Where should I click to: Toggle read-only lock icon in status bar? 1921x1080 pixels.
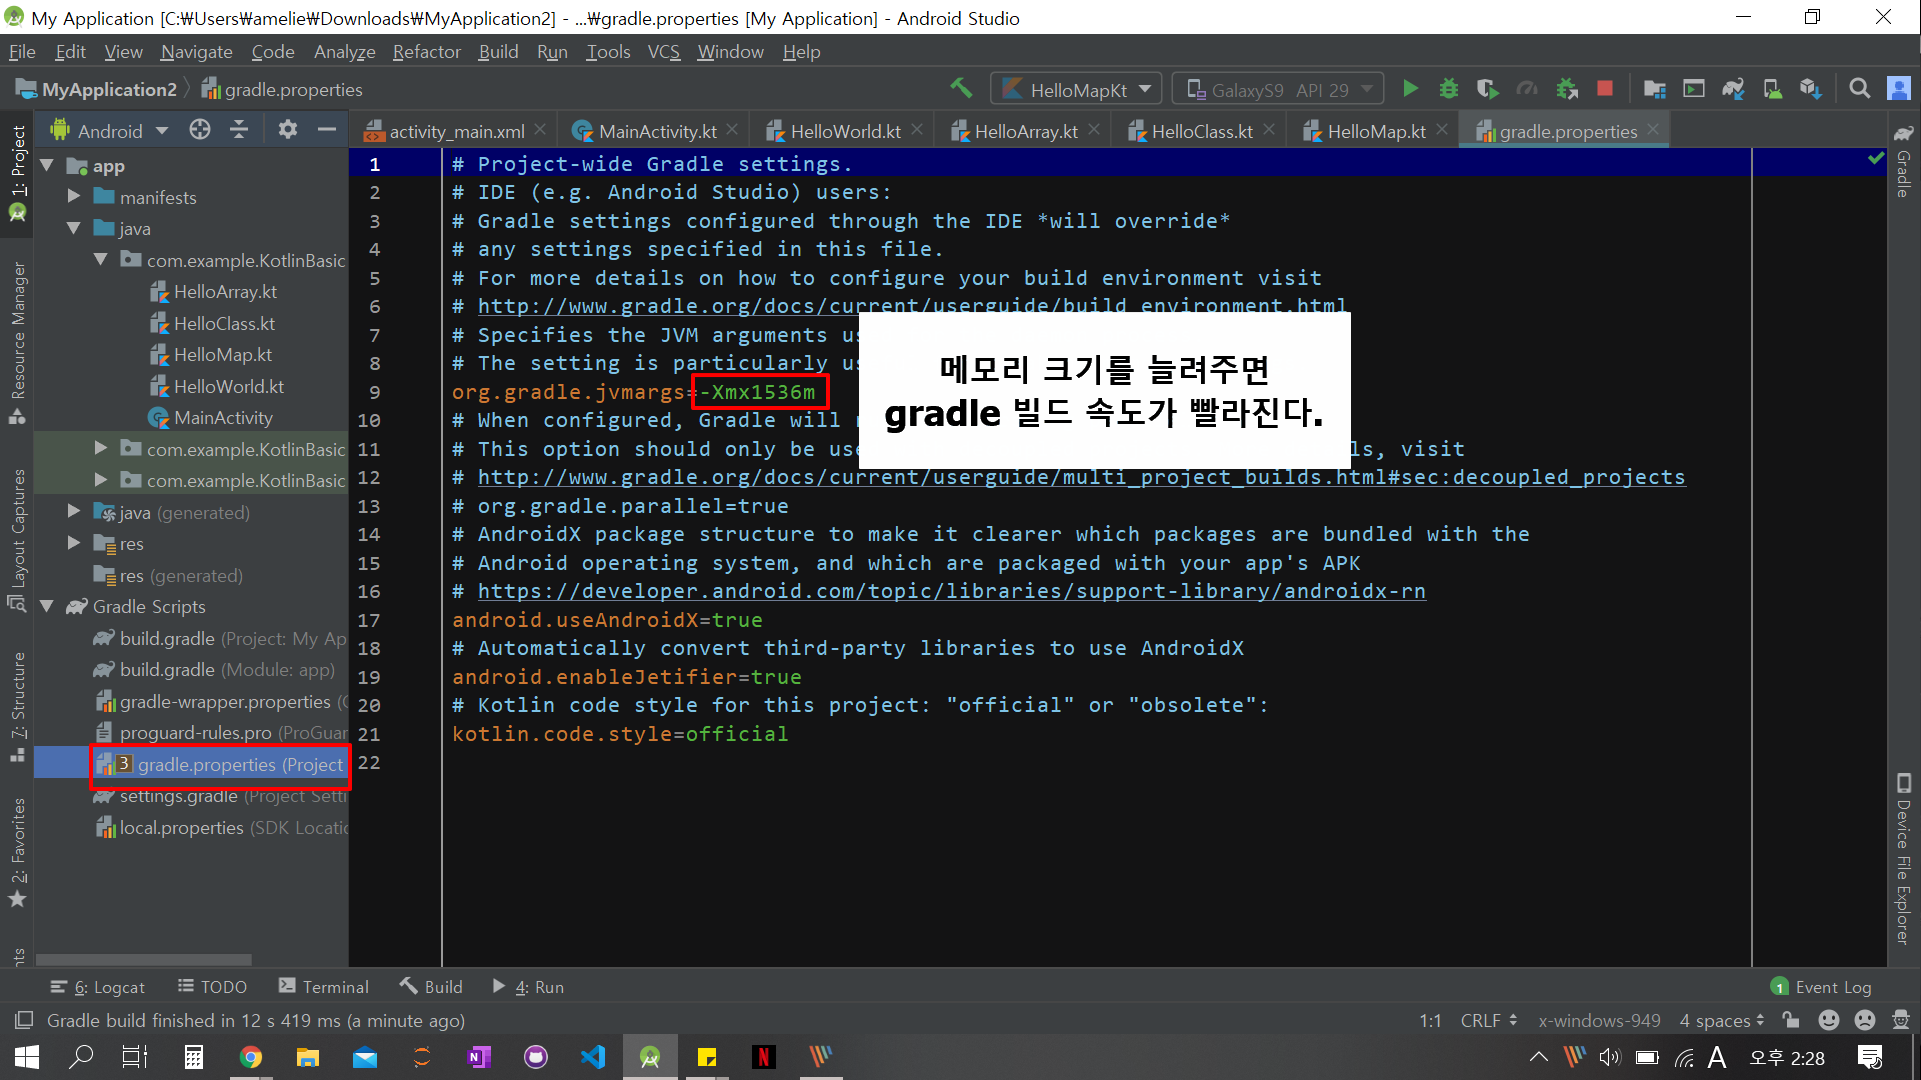(1791, 1020)
